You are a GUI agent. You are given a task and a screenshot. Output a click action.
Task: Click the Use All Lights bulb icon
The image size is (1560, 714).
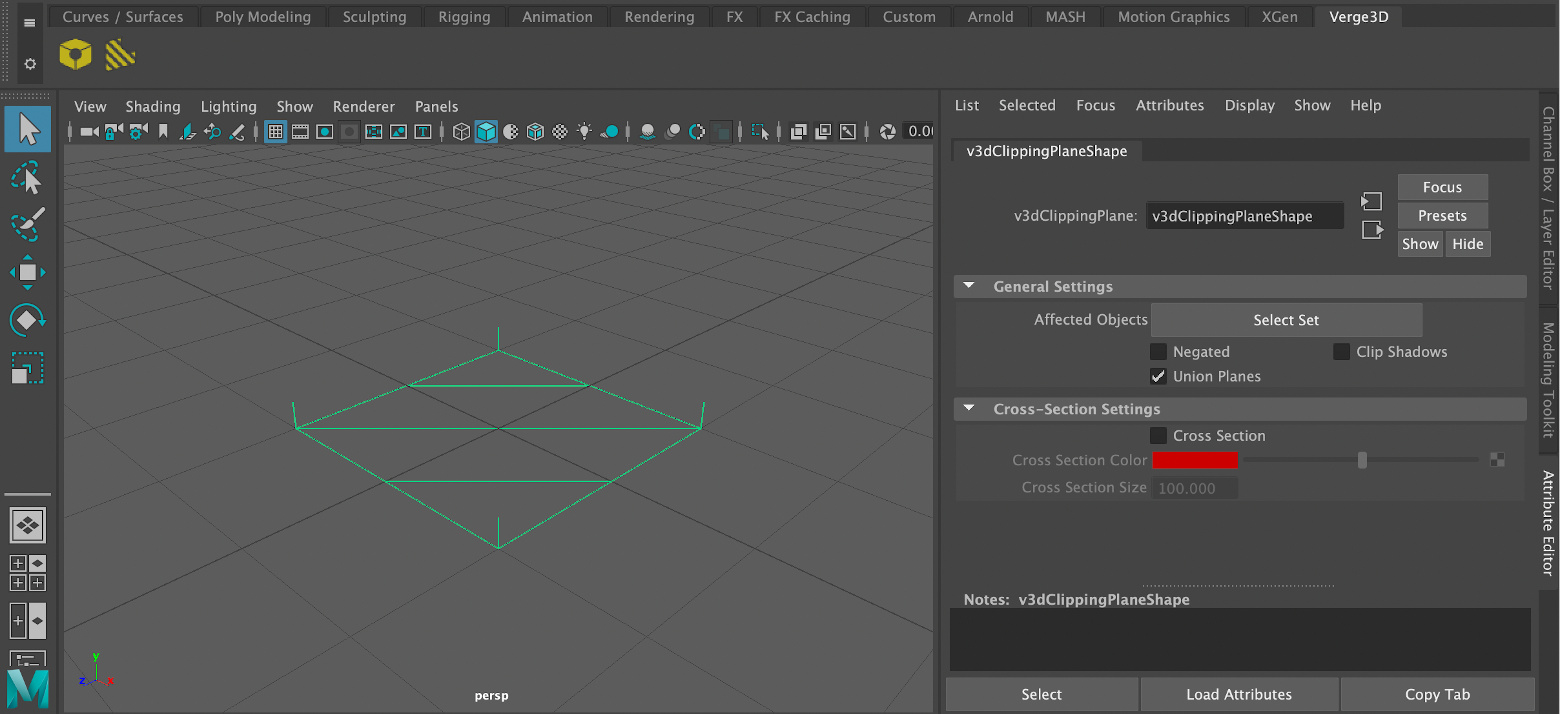point(585,131)
